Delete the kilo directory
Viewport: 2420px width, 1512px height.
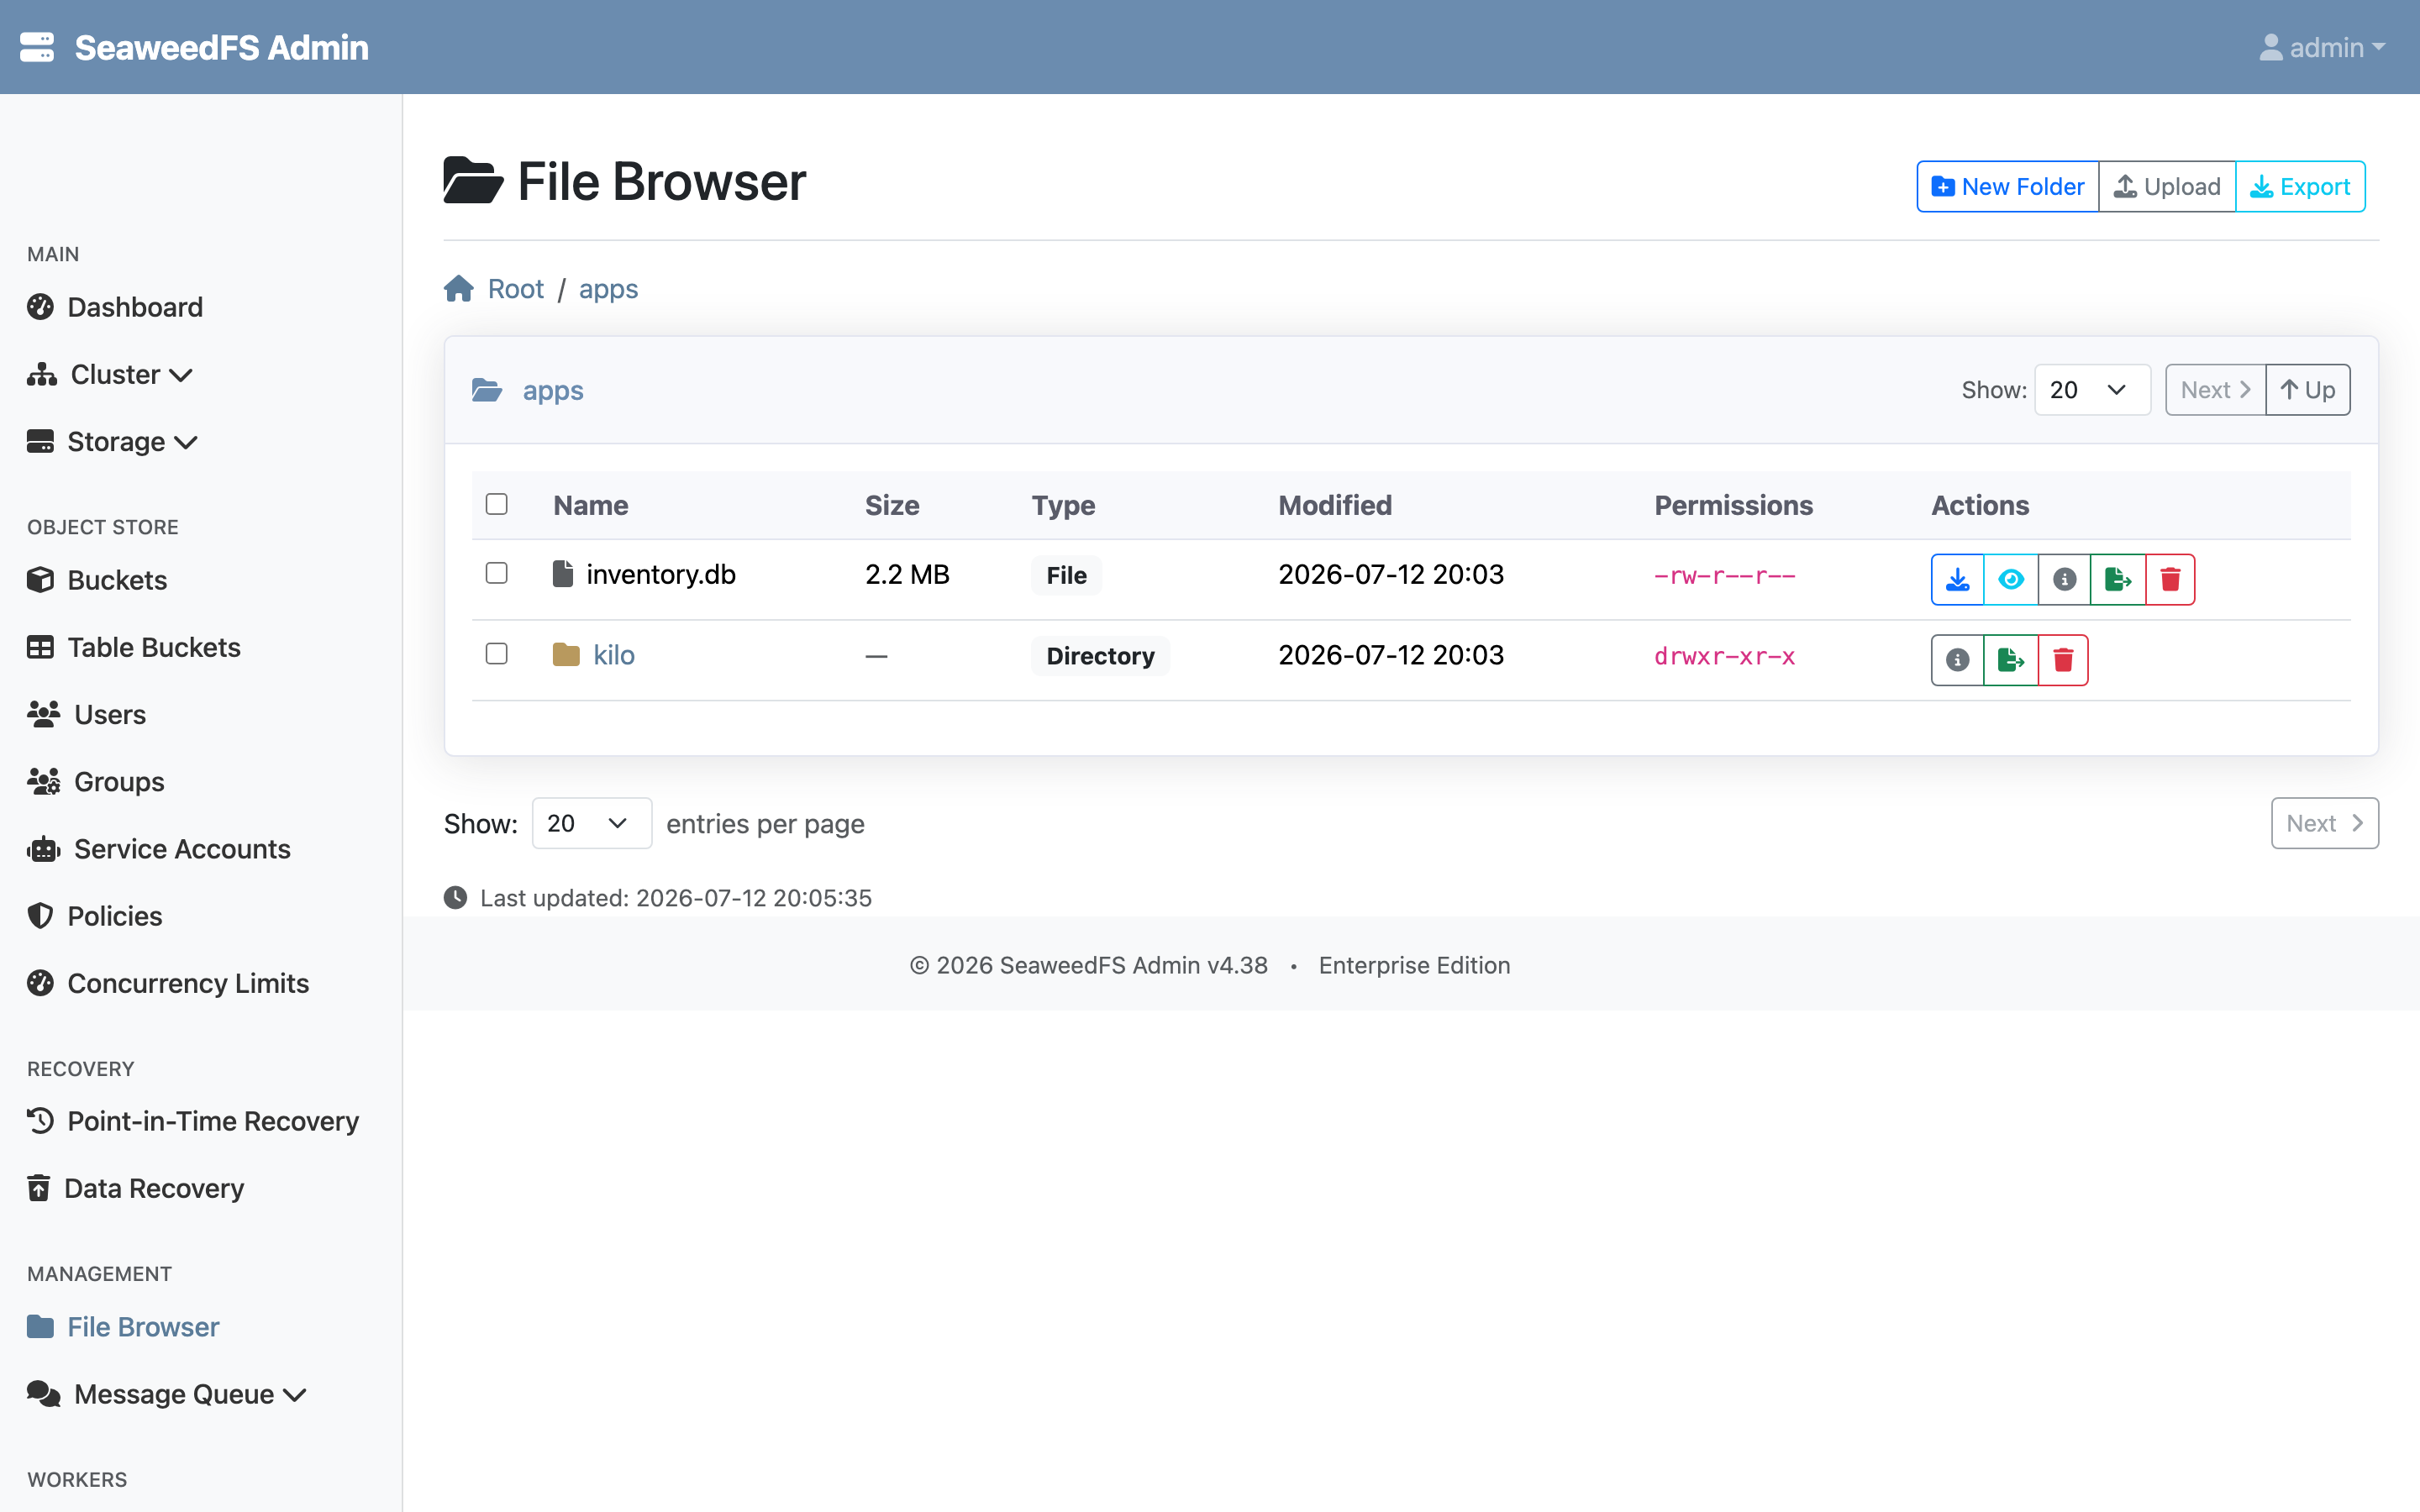2063,660
